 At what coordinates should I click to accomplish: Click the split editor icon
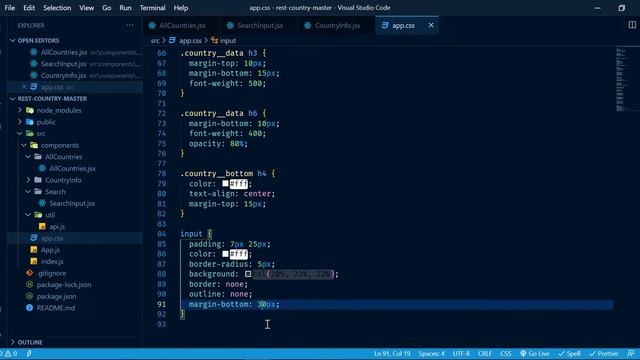[632, 25]
